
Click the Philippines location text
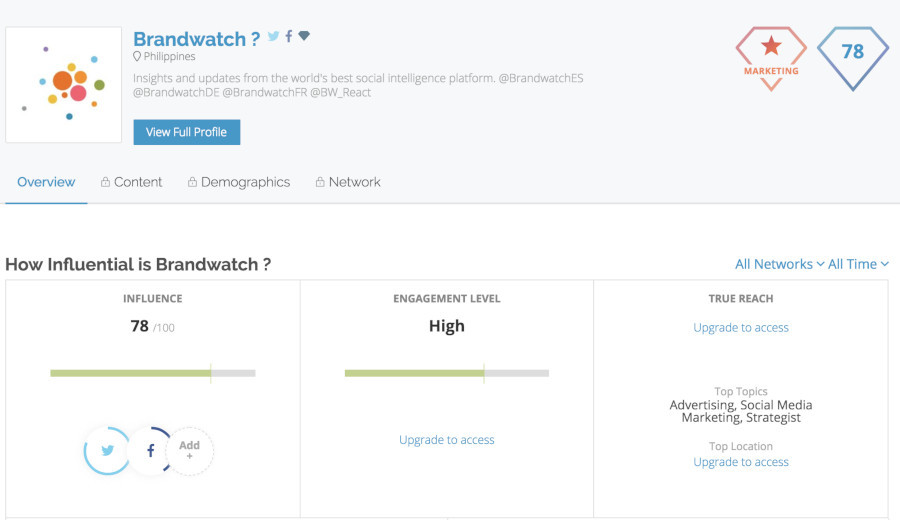(x=169, y=56)
